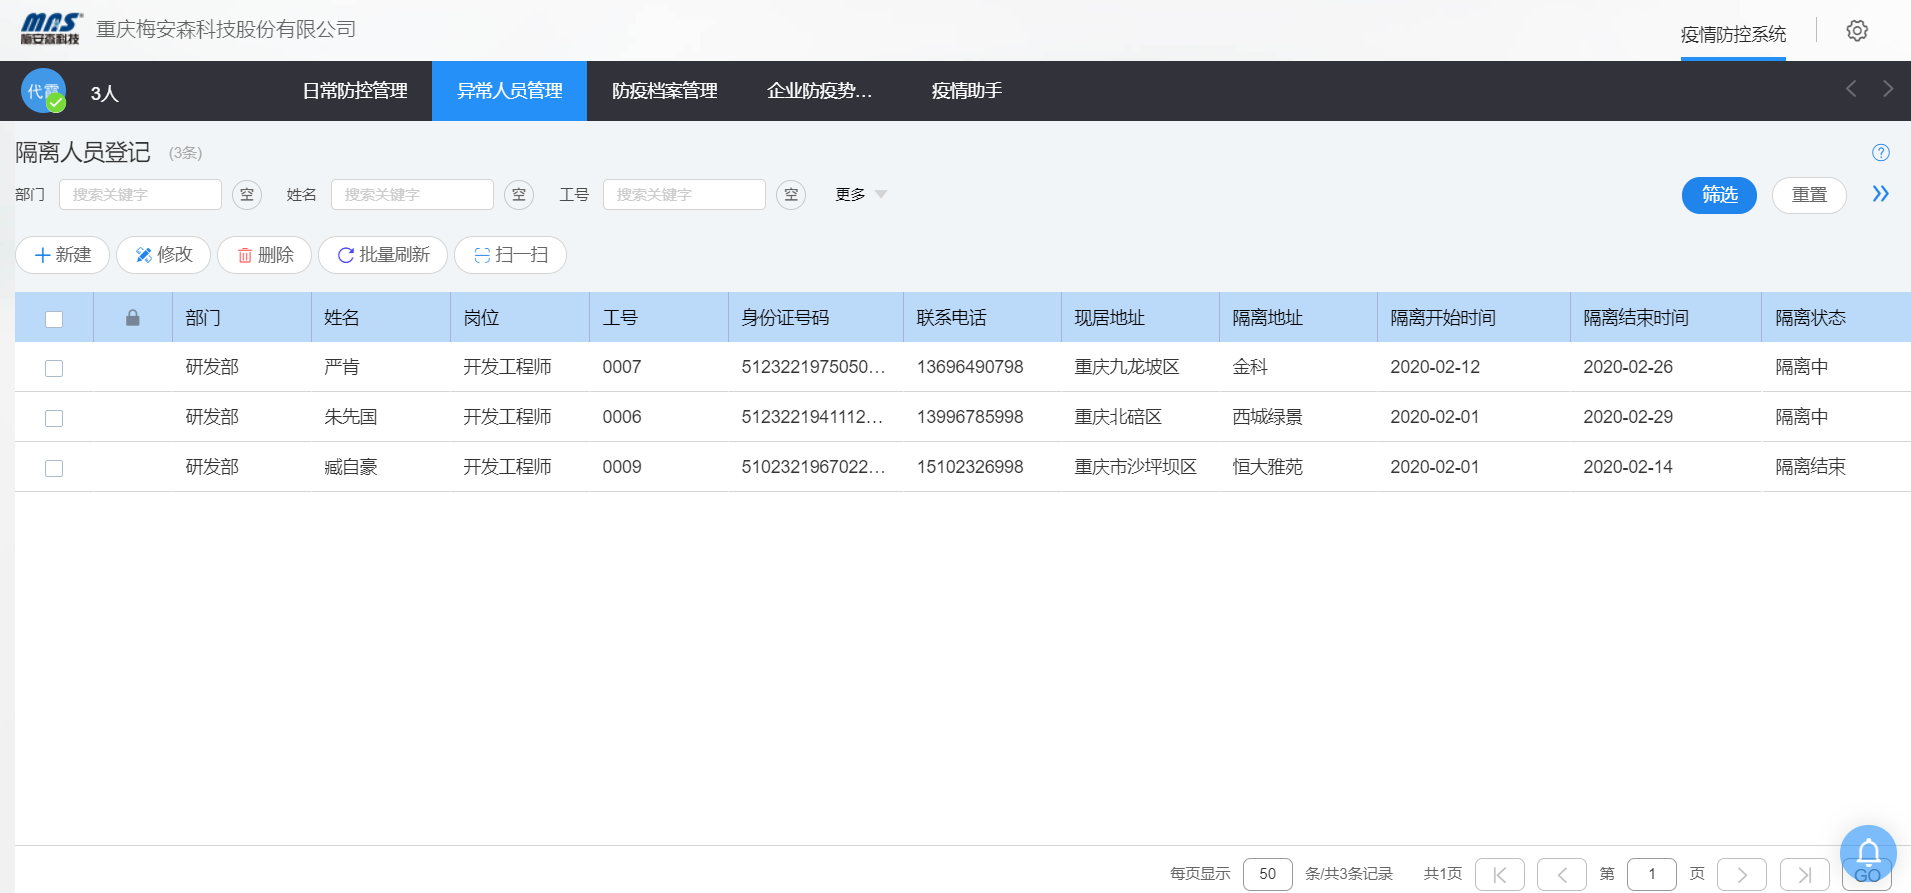Switch to 防疫档案管理 tab

pos(664,91)
